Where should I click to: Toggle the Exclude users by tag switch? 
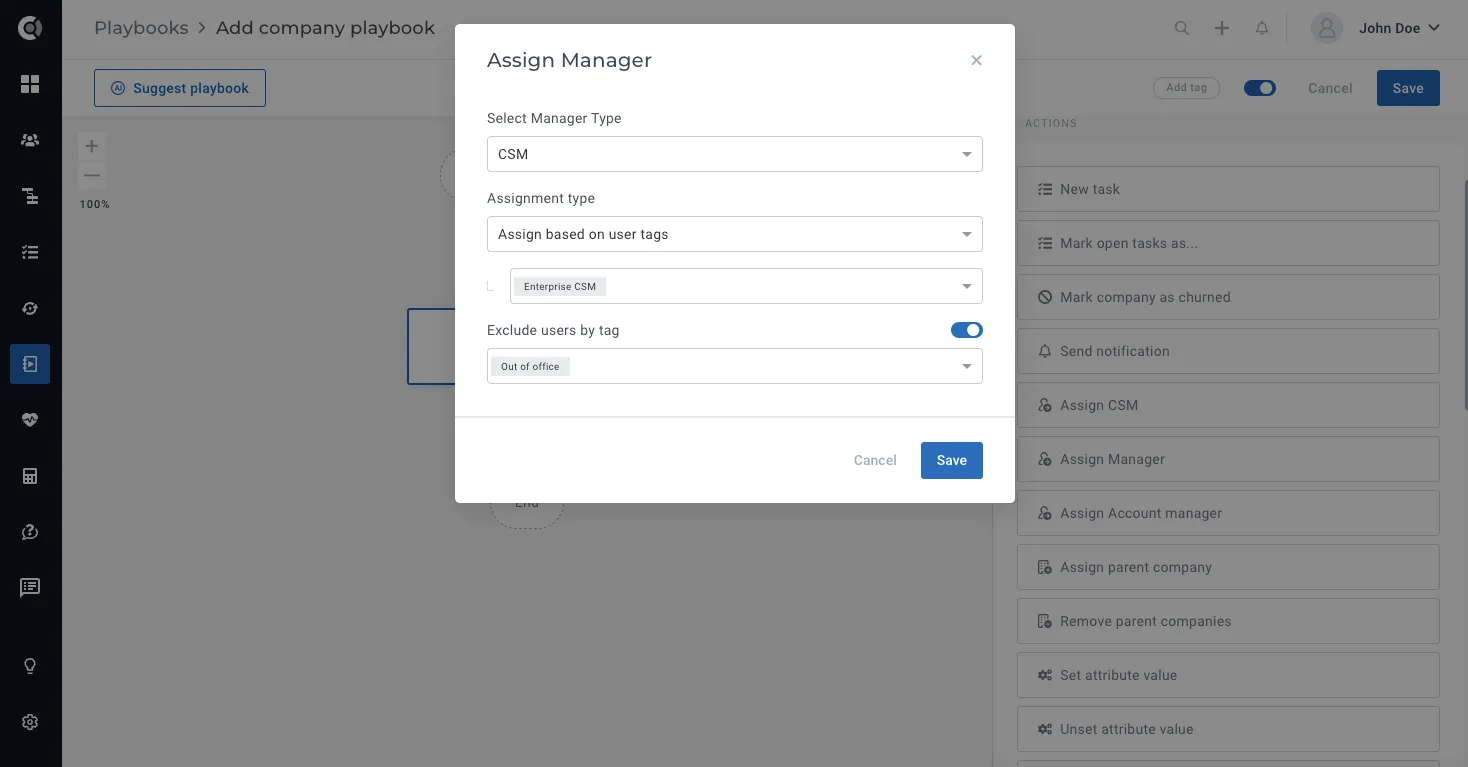click(967, 330)
